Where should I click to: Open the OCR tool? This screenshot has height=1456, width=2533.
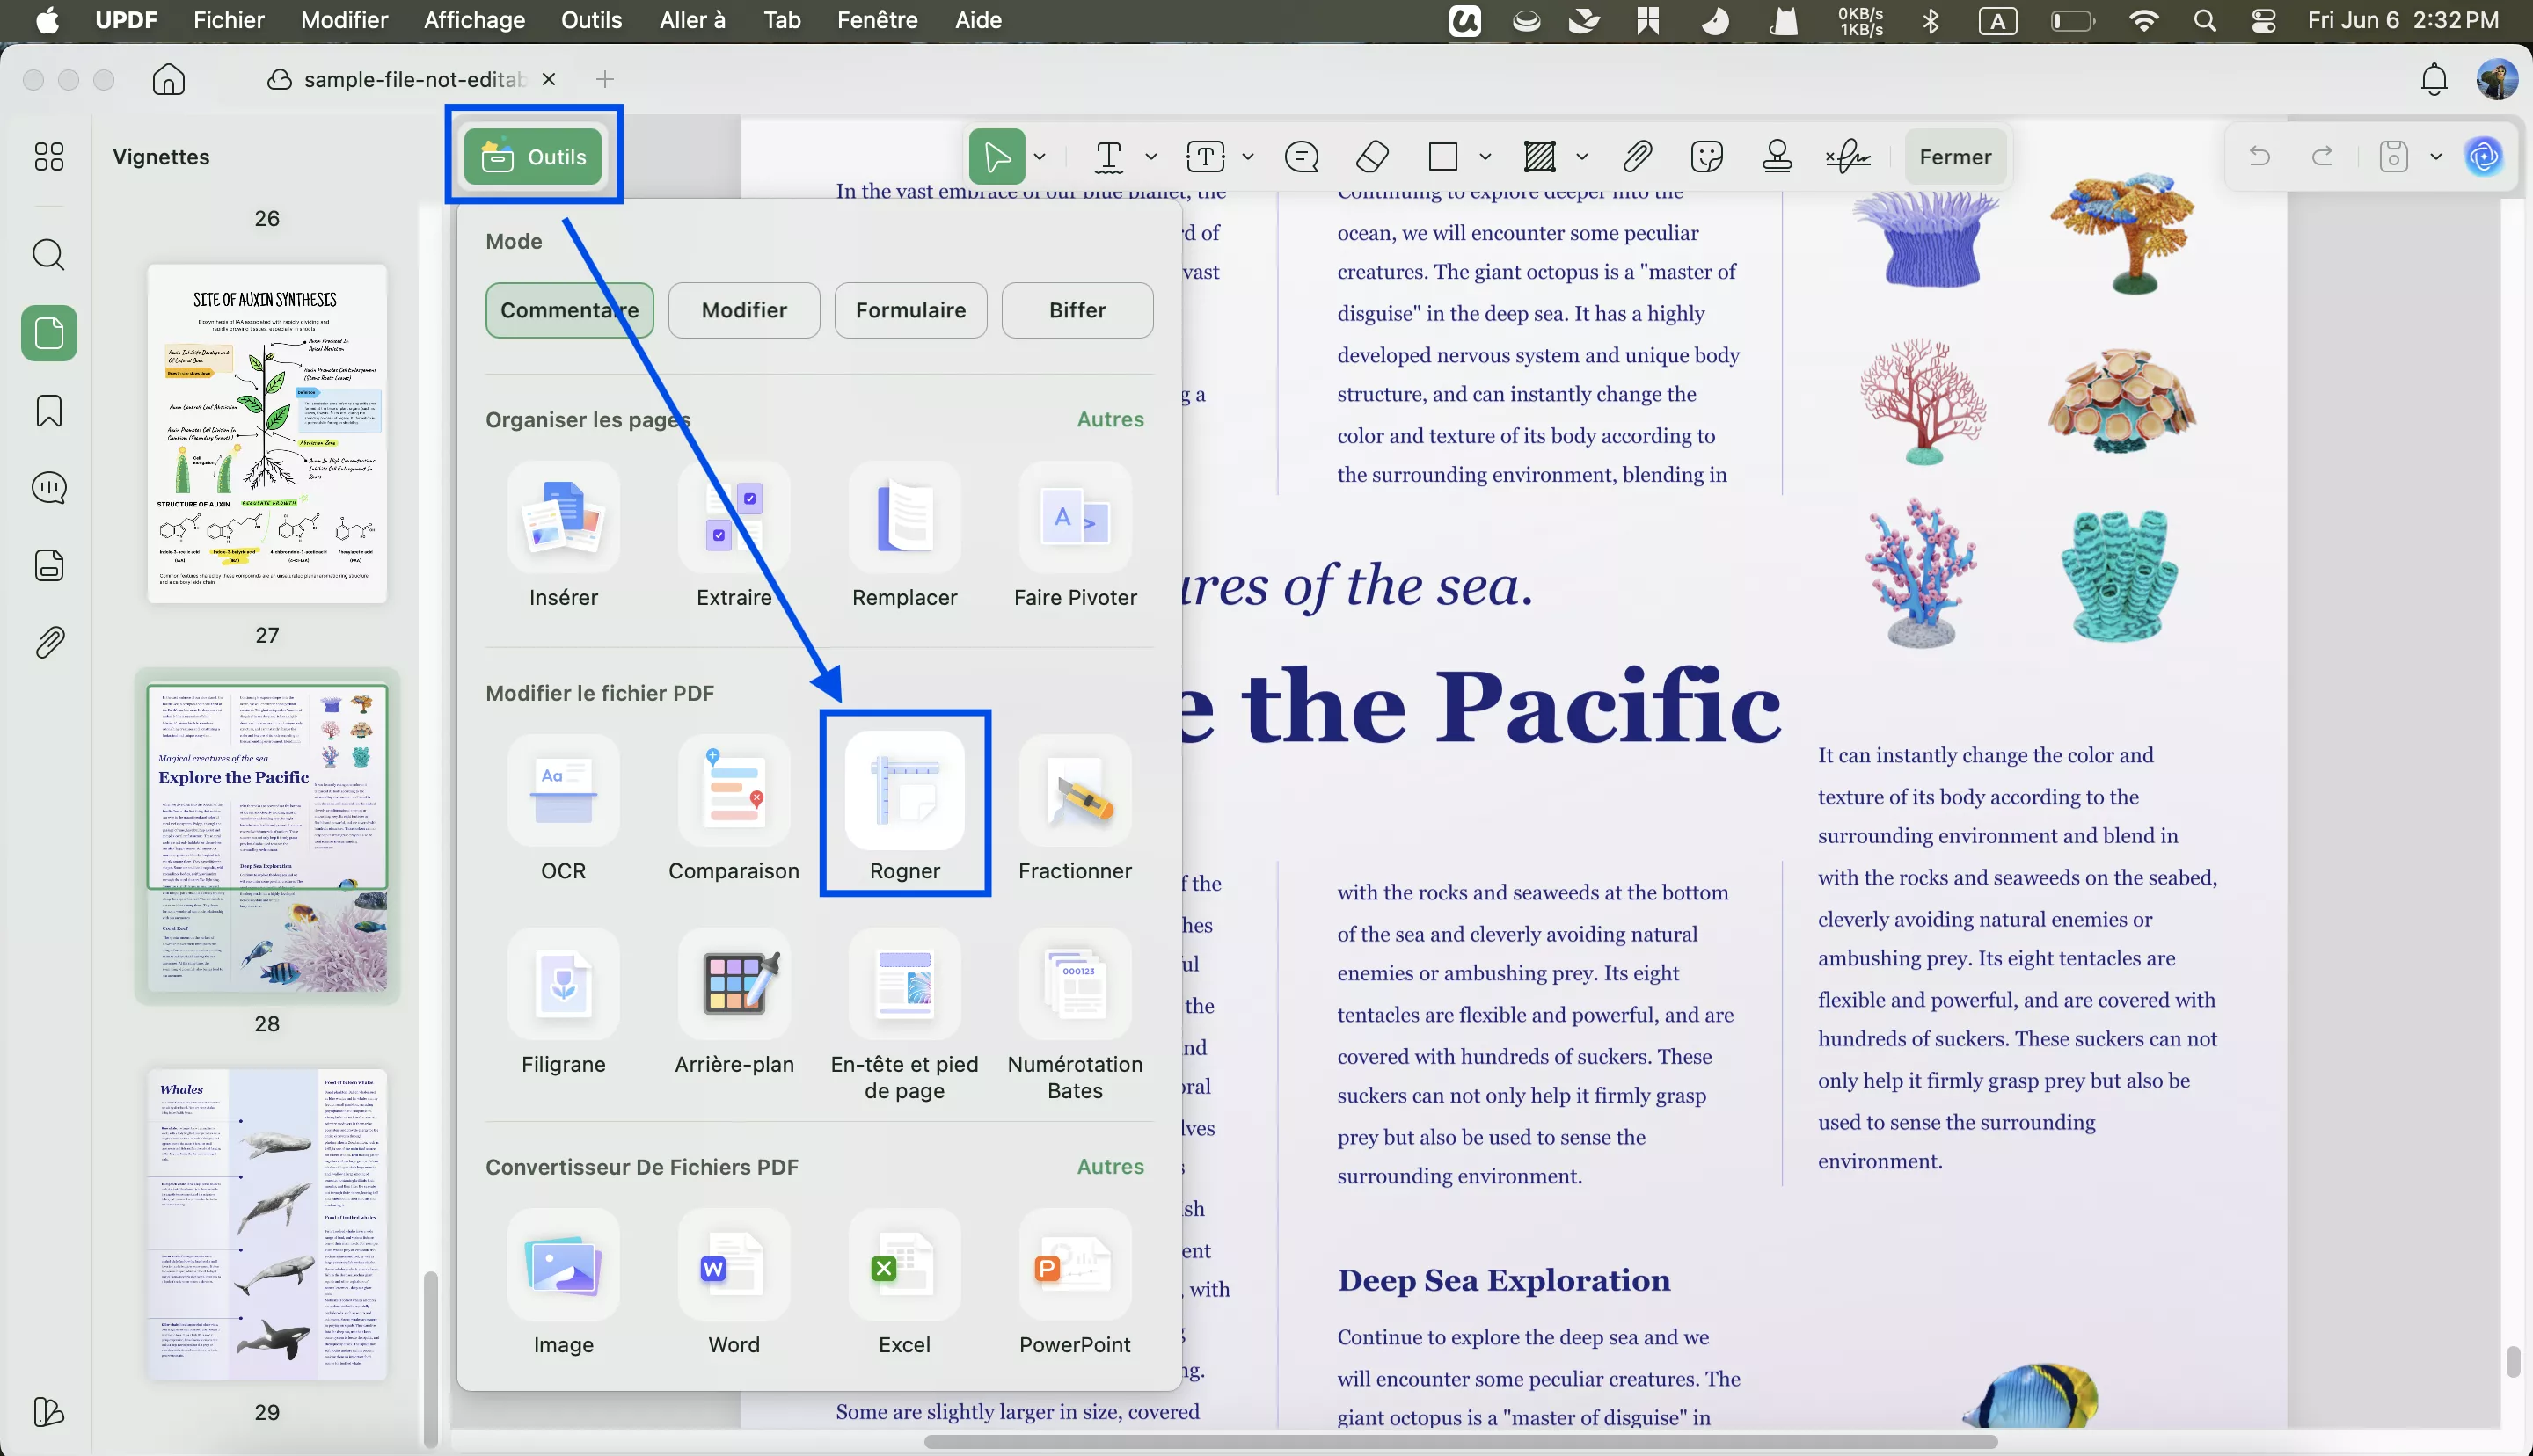pos(563,805)
